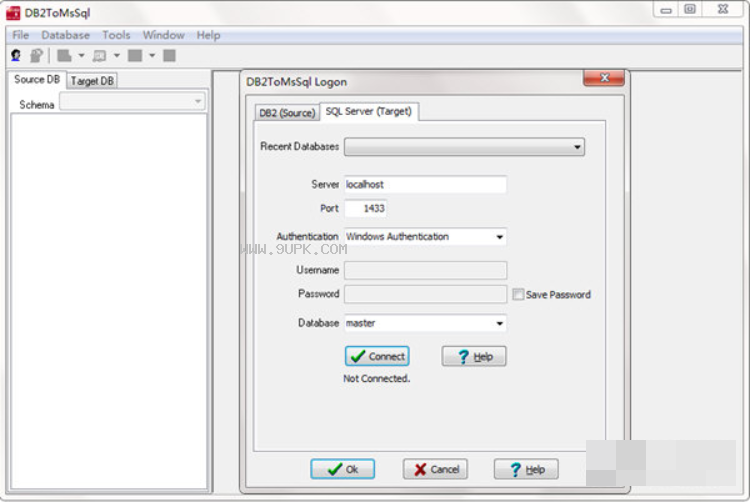Open the Tools menu

click(116, 35)
